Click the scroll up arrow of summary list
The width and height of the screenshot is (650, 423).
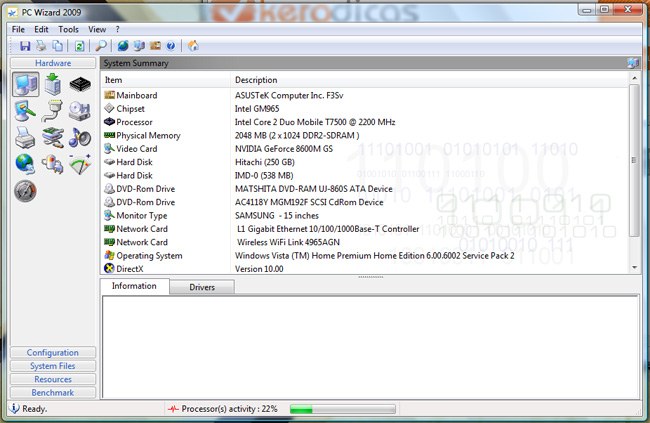click(634, 78)
